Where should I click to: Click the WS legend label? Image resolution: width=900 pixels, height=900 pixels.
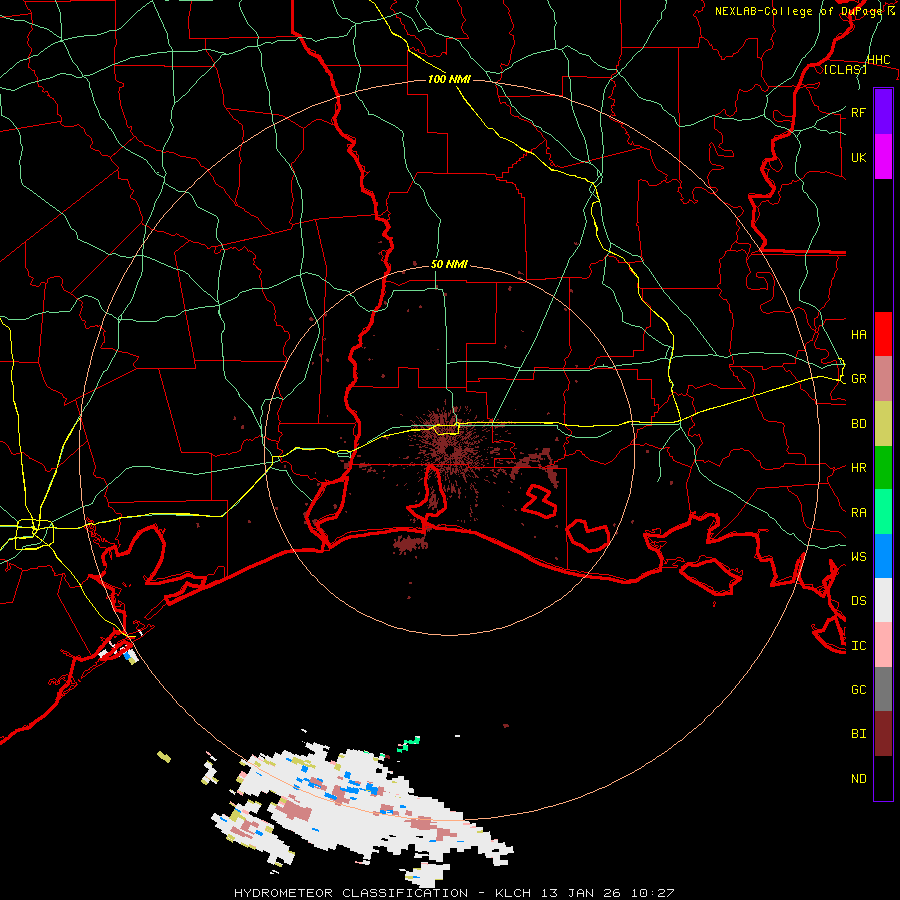(x=858, y=556)
